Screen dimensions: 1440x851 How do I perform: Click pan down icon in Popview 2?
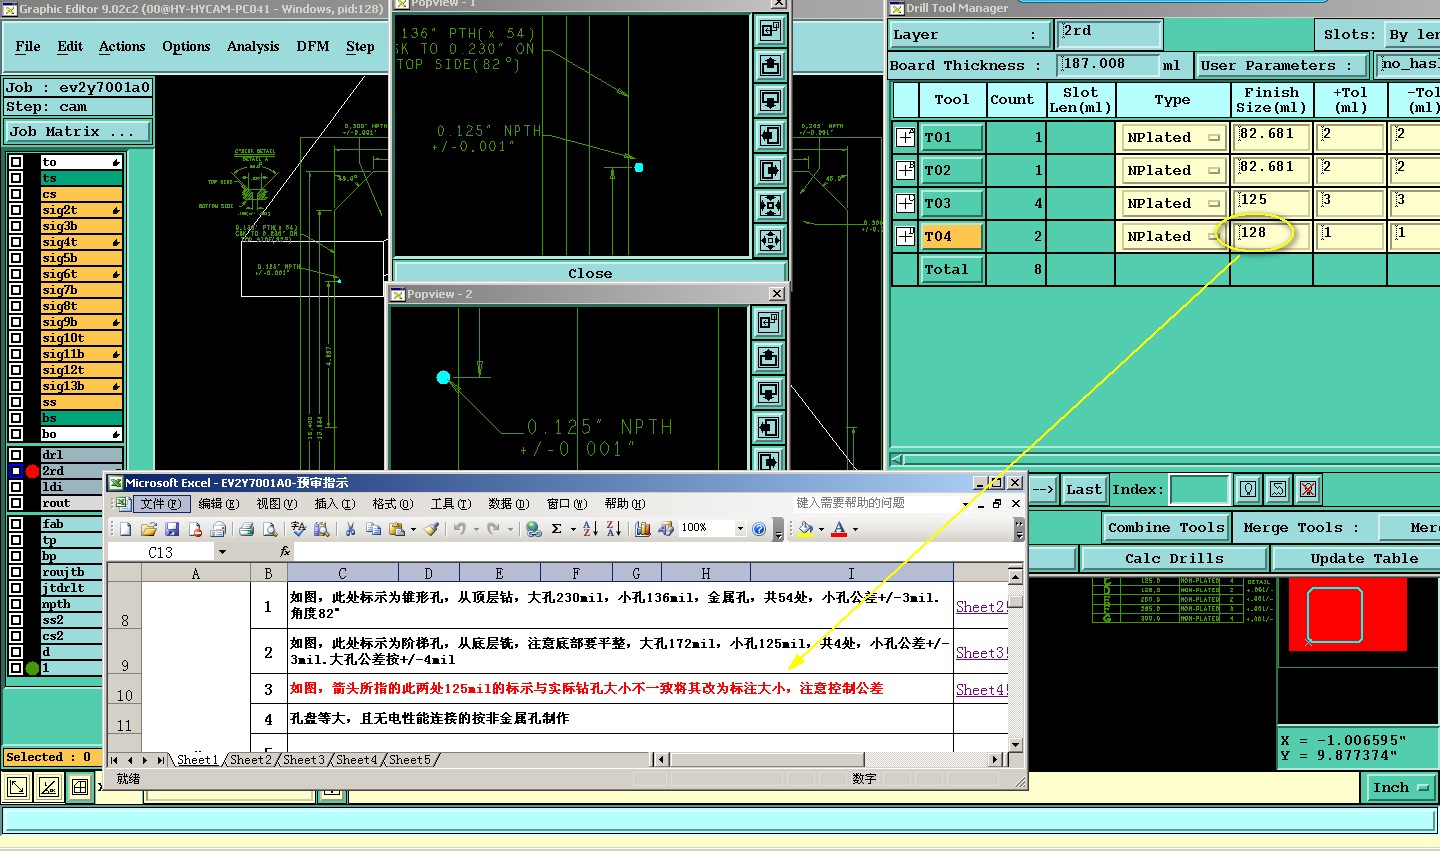pos(769,392)
